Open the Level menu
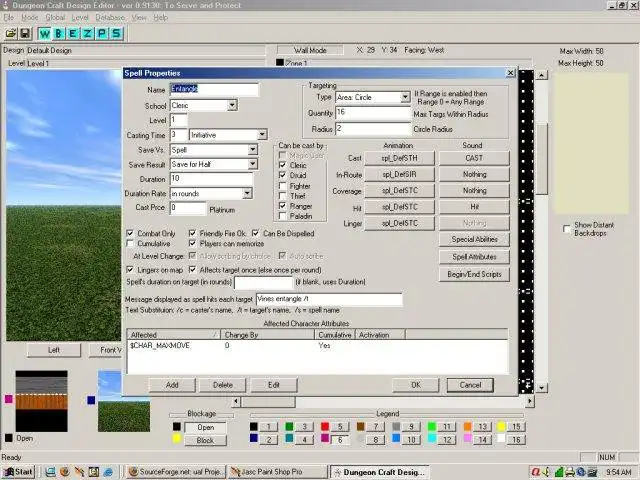 (x=80, y=18)
